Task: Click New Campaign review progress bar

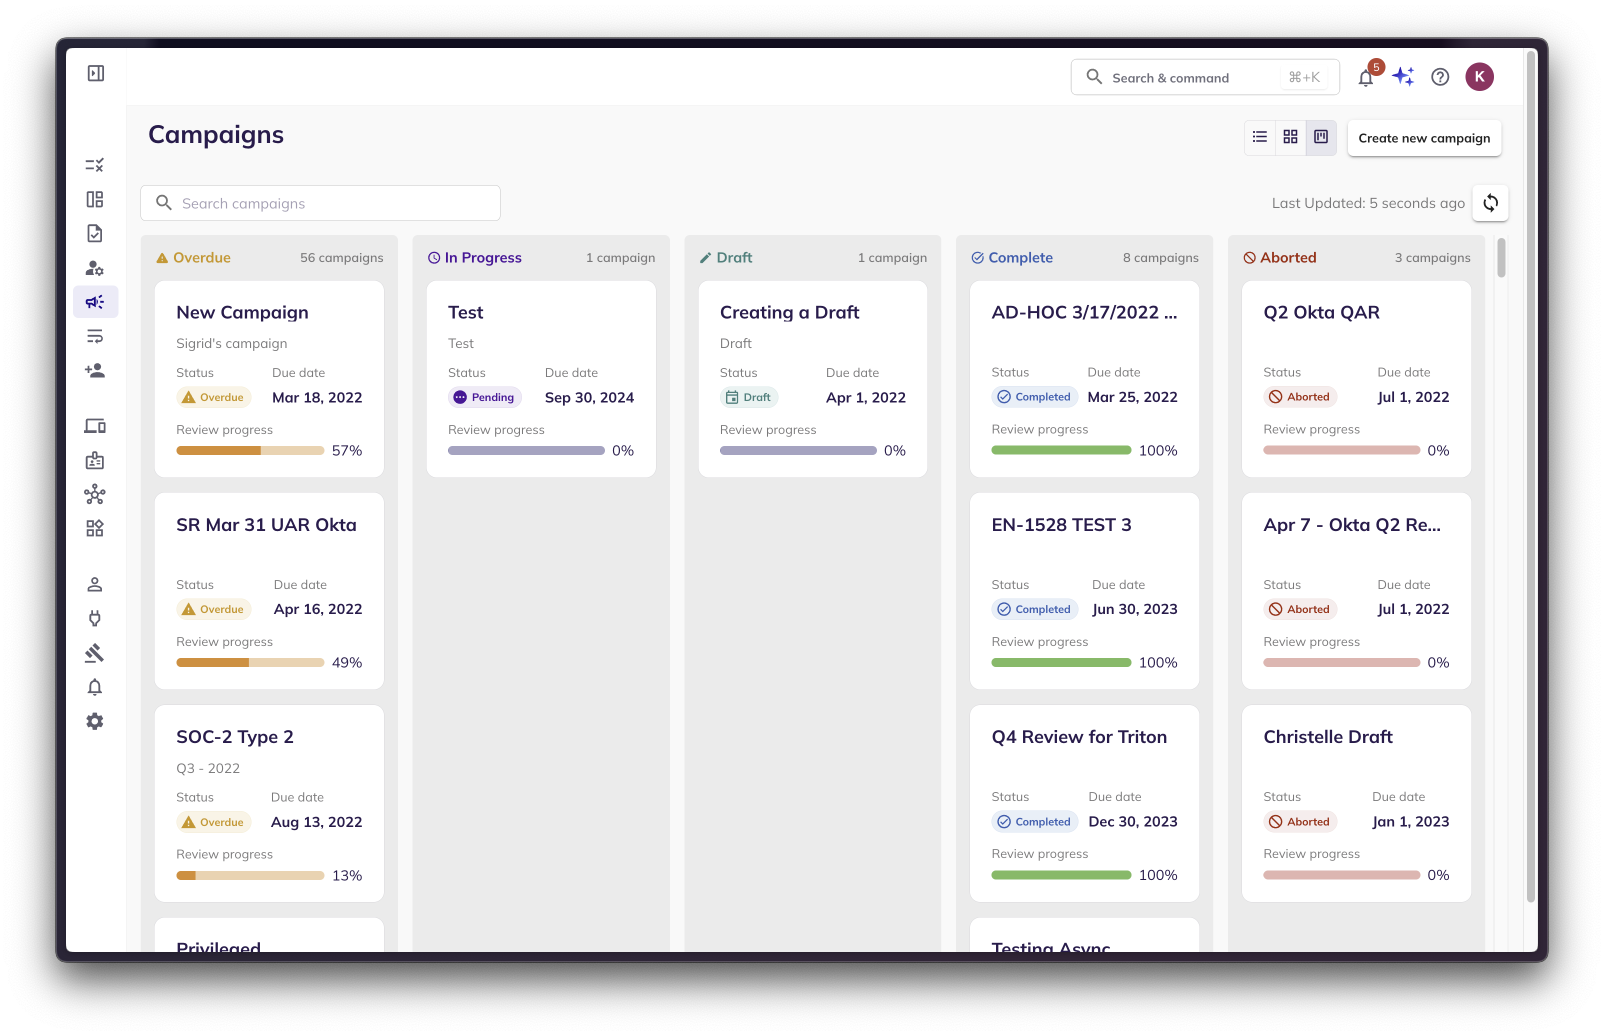Action: pos(250,451)
